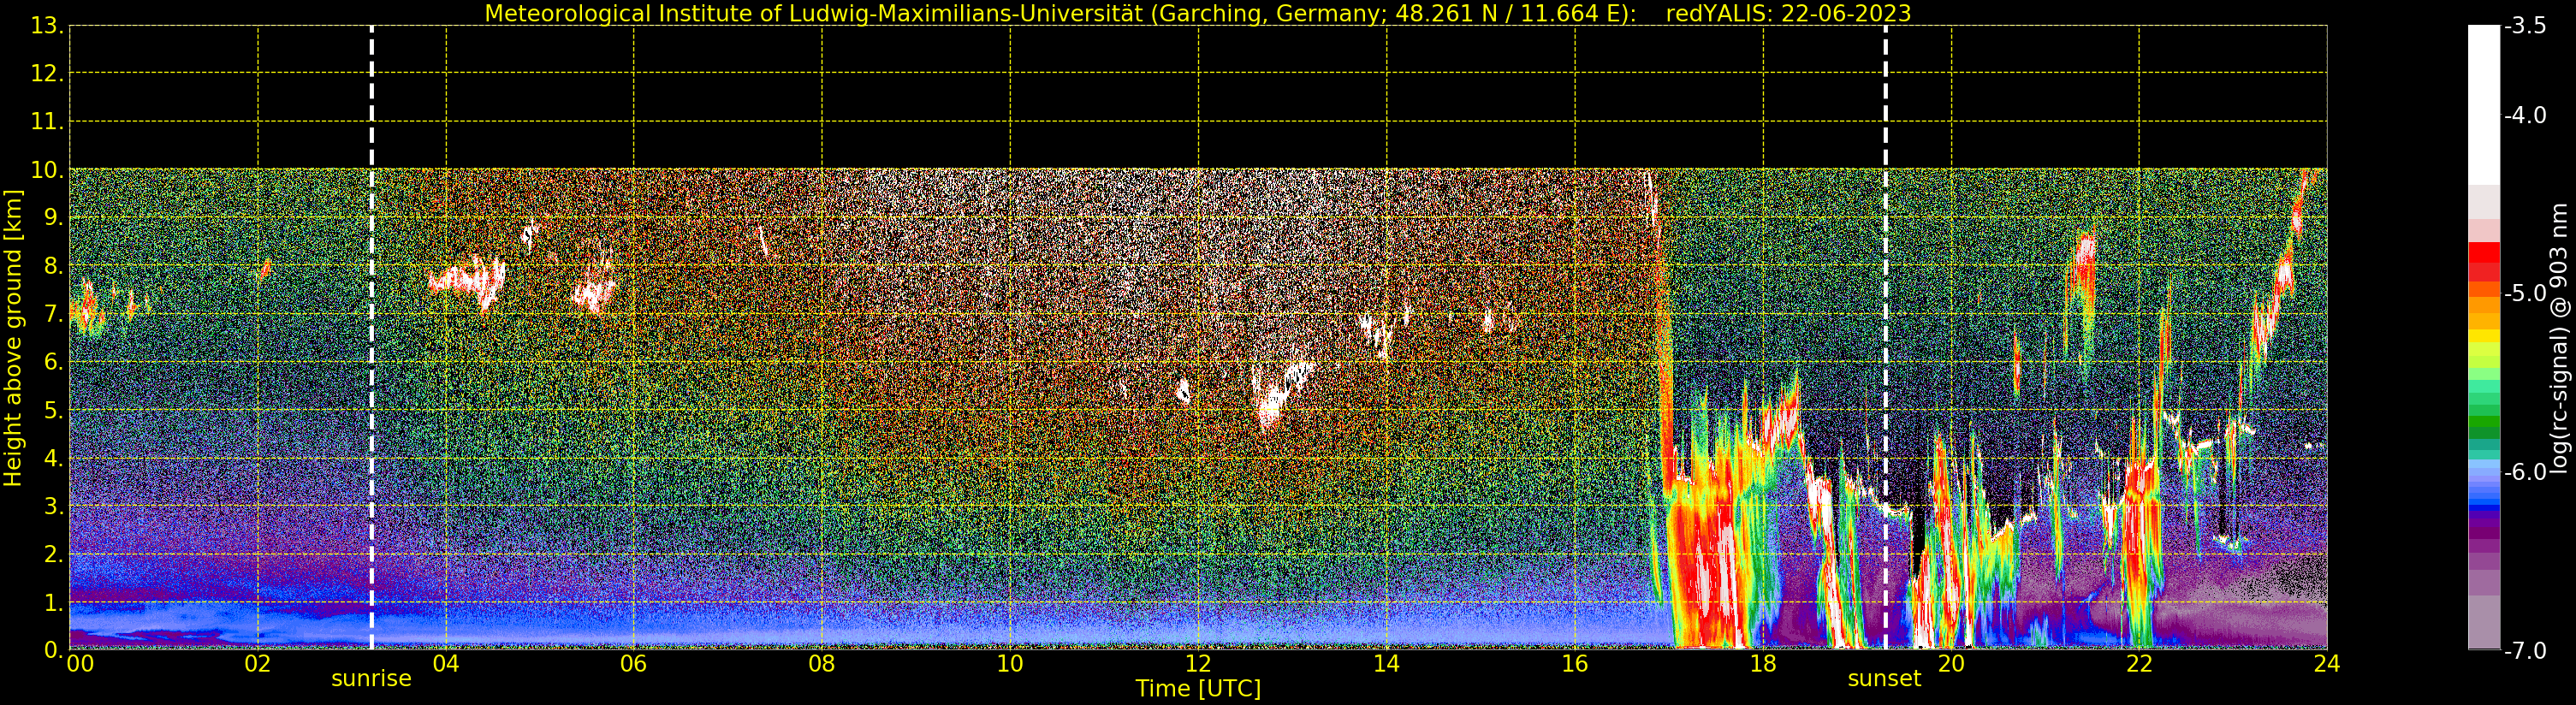Click the time axis tick label 22
The image size is (2576, 705).
(2139, 664)
